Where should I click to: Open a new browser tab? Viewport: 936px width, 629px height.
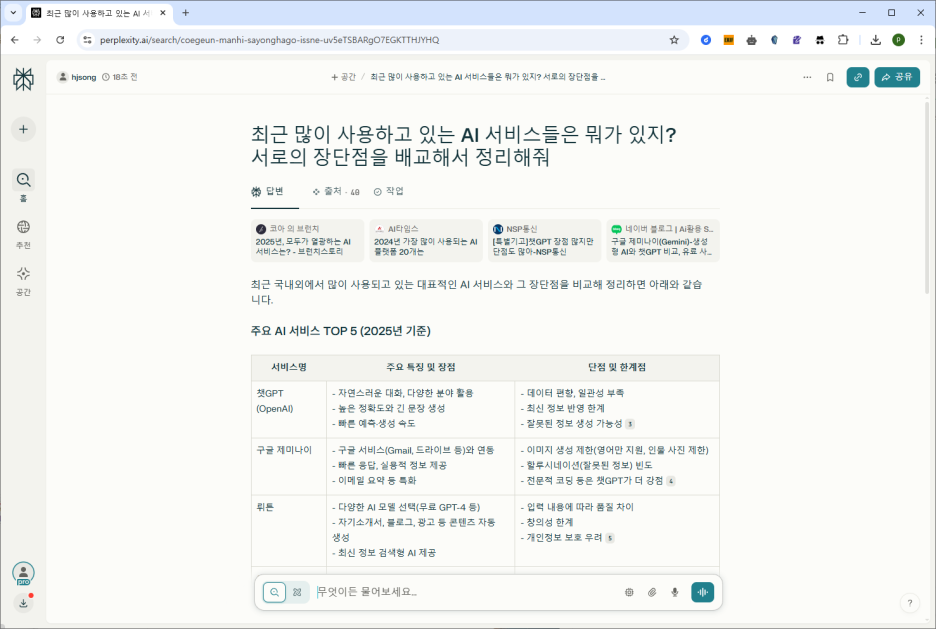tap(186, 13)
